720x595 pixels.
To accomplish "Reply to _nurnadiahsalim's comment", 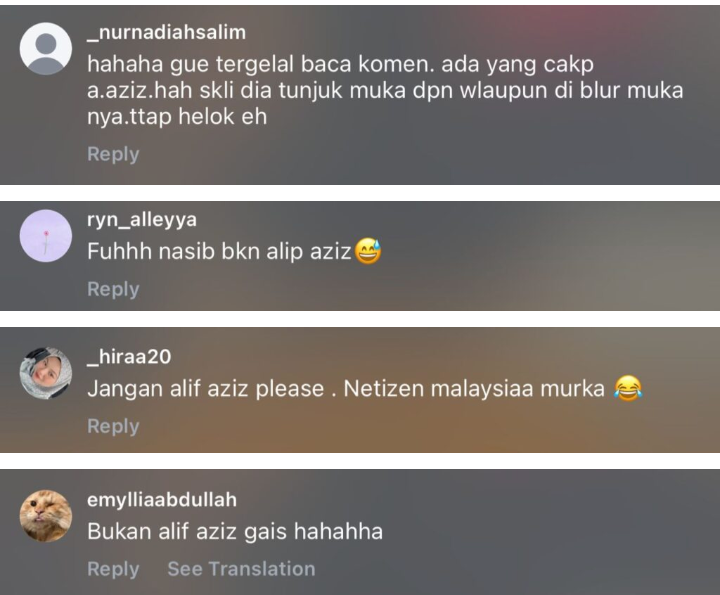I will coord(113,154).
